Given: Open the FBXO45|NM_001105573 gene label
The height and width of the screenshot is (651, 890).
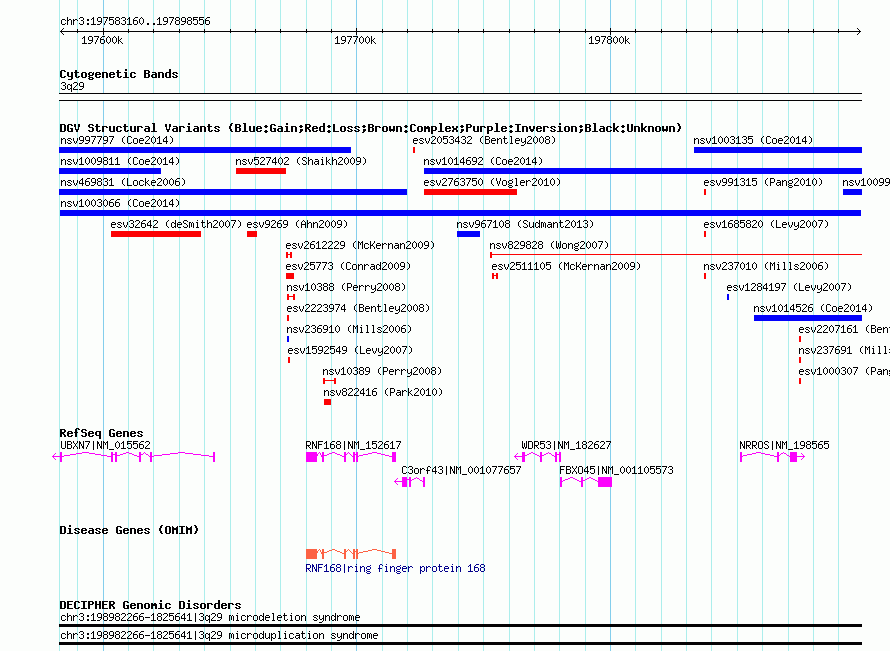Looking at the screenshot, I should click(616, 471).
